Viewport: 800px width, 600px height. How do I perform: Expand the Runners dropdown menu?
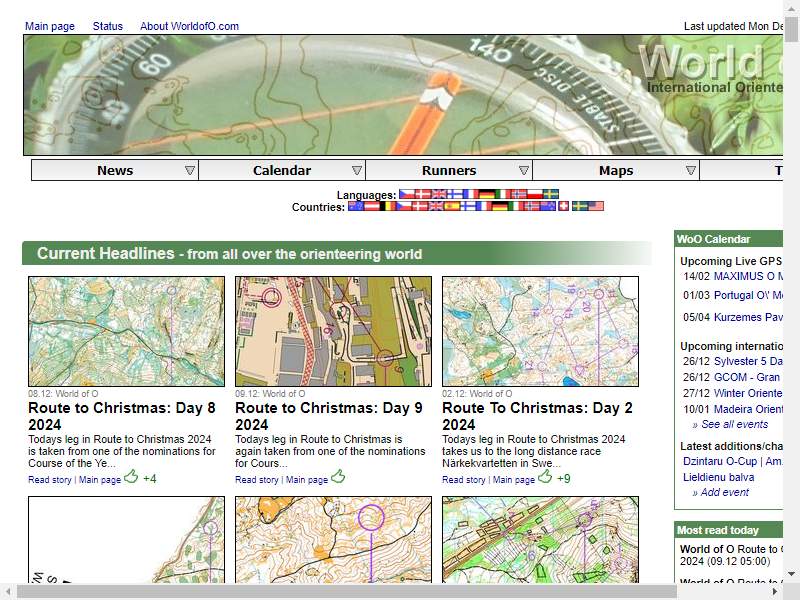click(523, 170)
